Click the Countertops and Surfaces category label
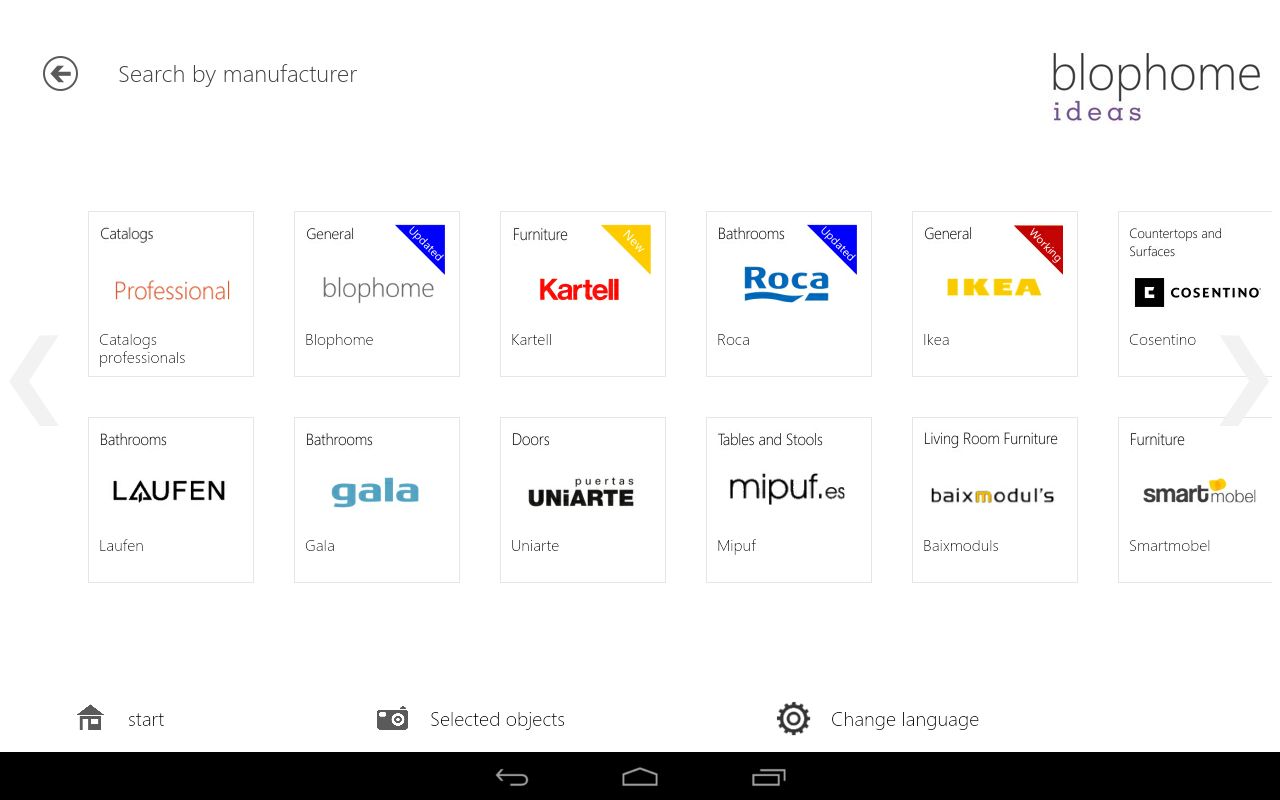The height and width of the screenshot is (800, 1280). click(1175, 242)
